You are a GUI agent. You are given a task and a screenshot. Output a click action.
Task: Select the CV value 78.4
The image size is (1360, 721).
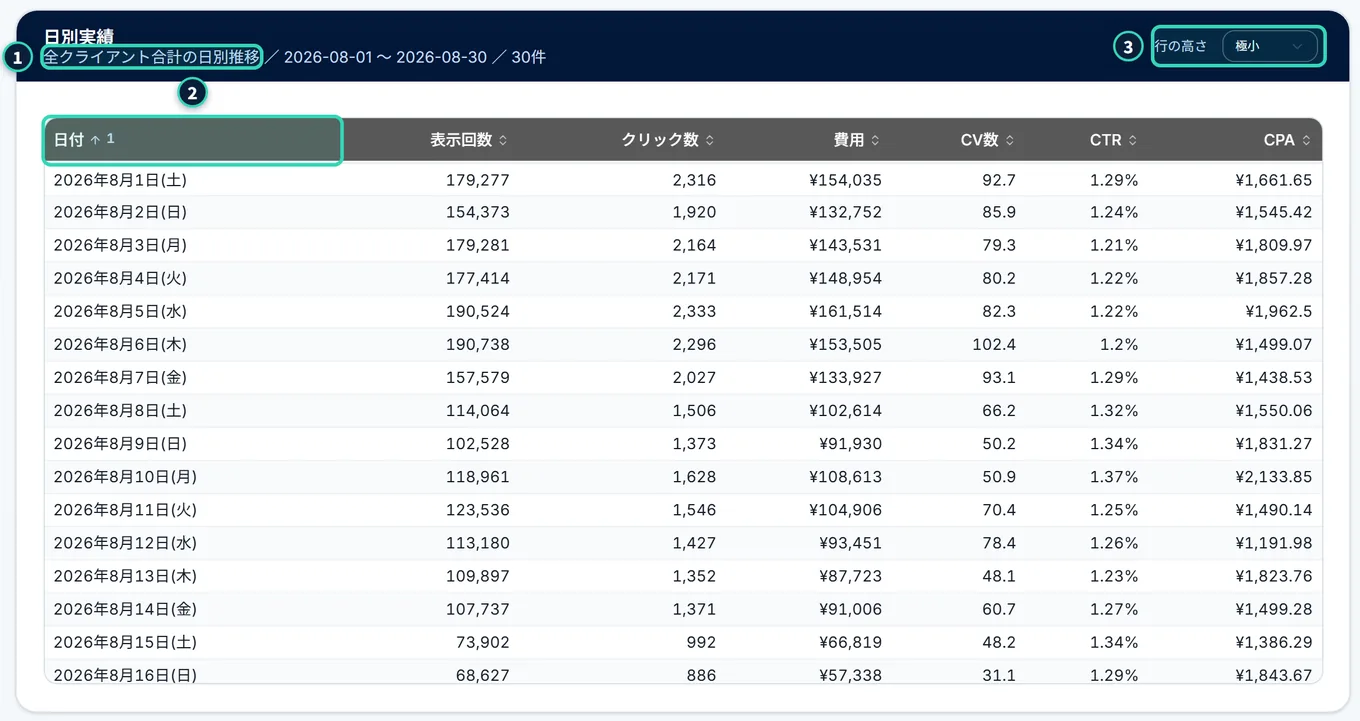click(x=999, y=543)
